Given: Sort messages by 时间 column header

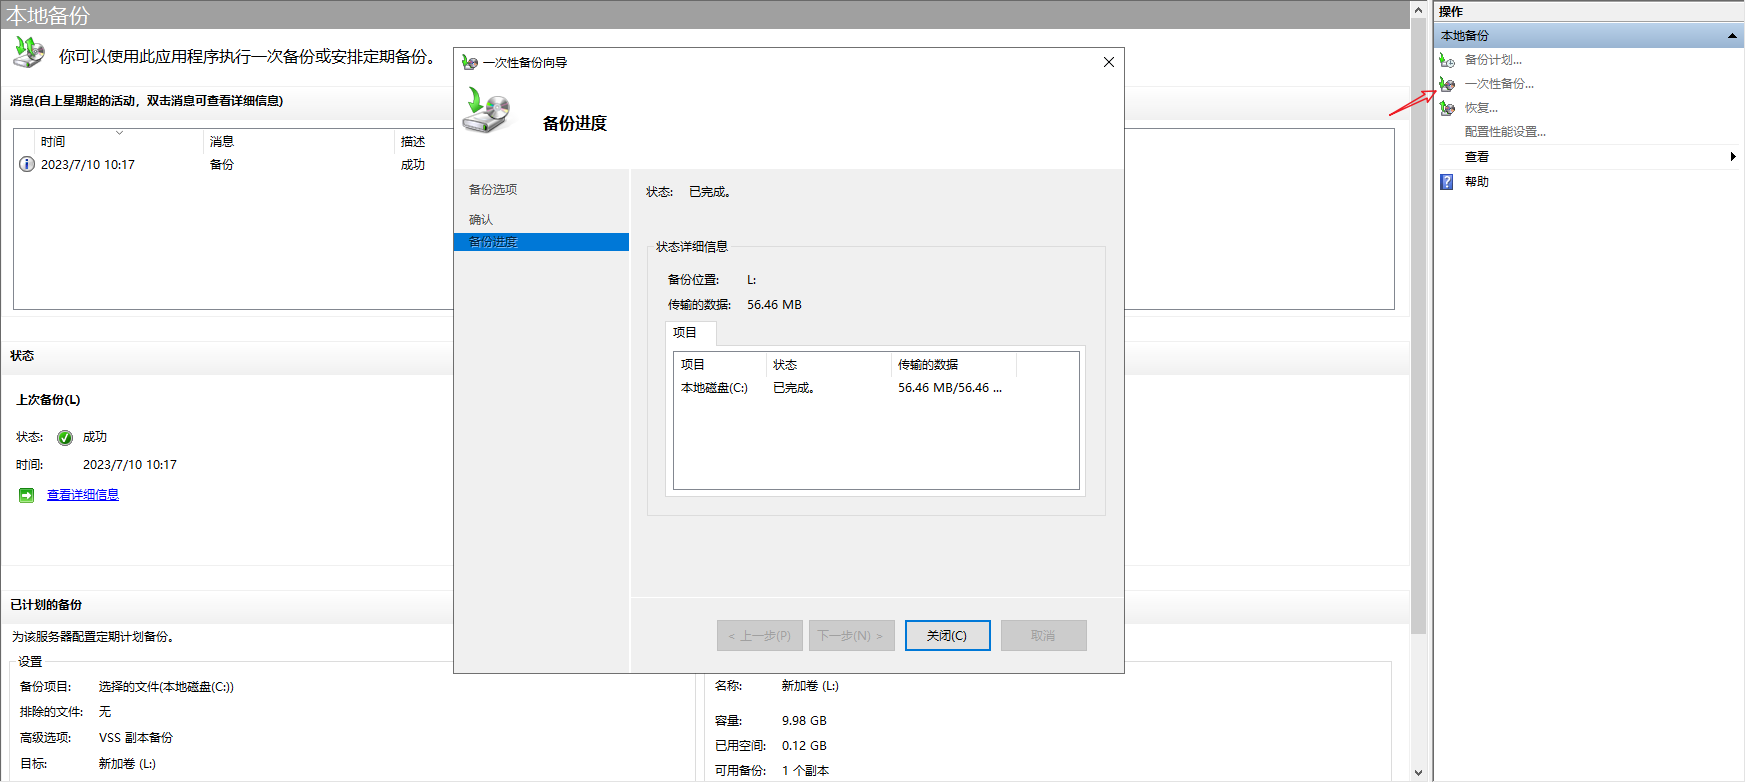Looking at the screenshot, I should (119, 142).
